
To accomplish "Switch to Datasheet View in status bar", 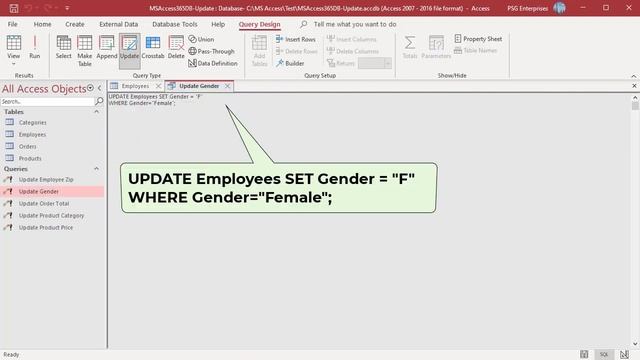I will pyautogui.click(x=584, y=354).
